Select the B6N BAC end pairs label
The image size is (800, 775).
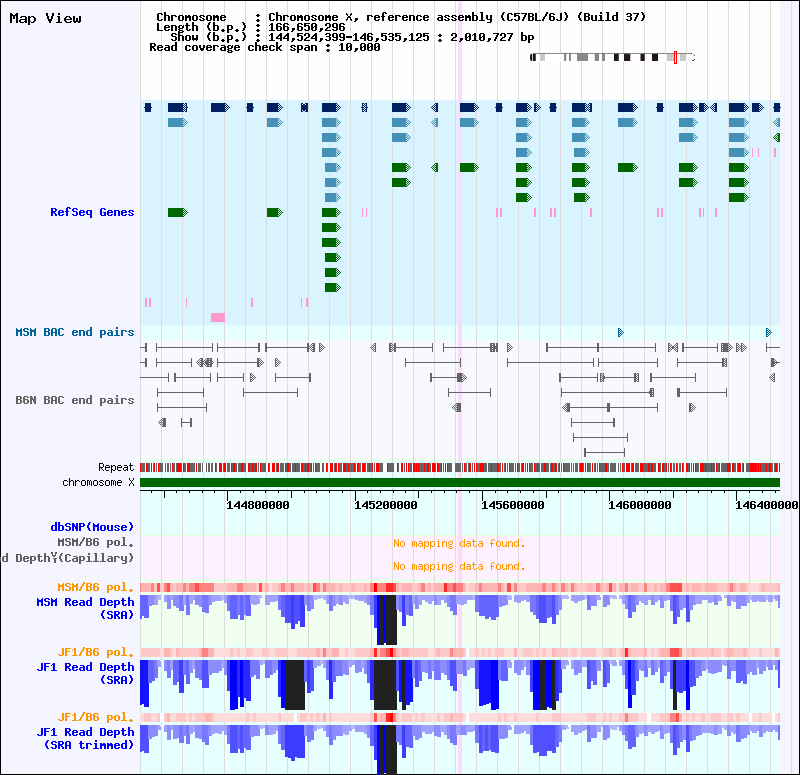[x=74, y=400]
